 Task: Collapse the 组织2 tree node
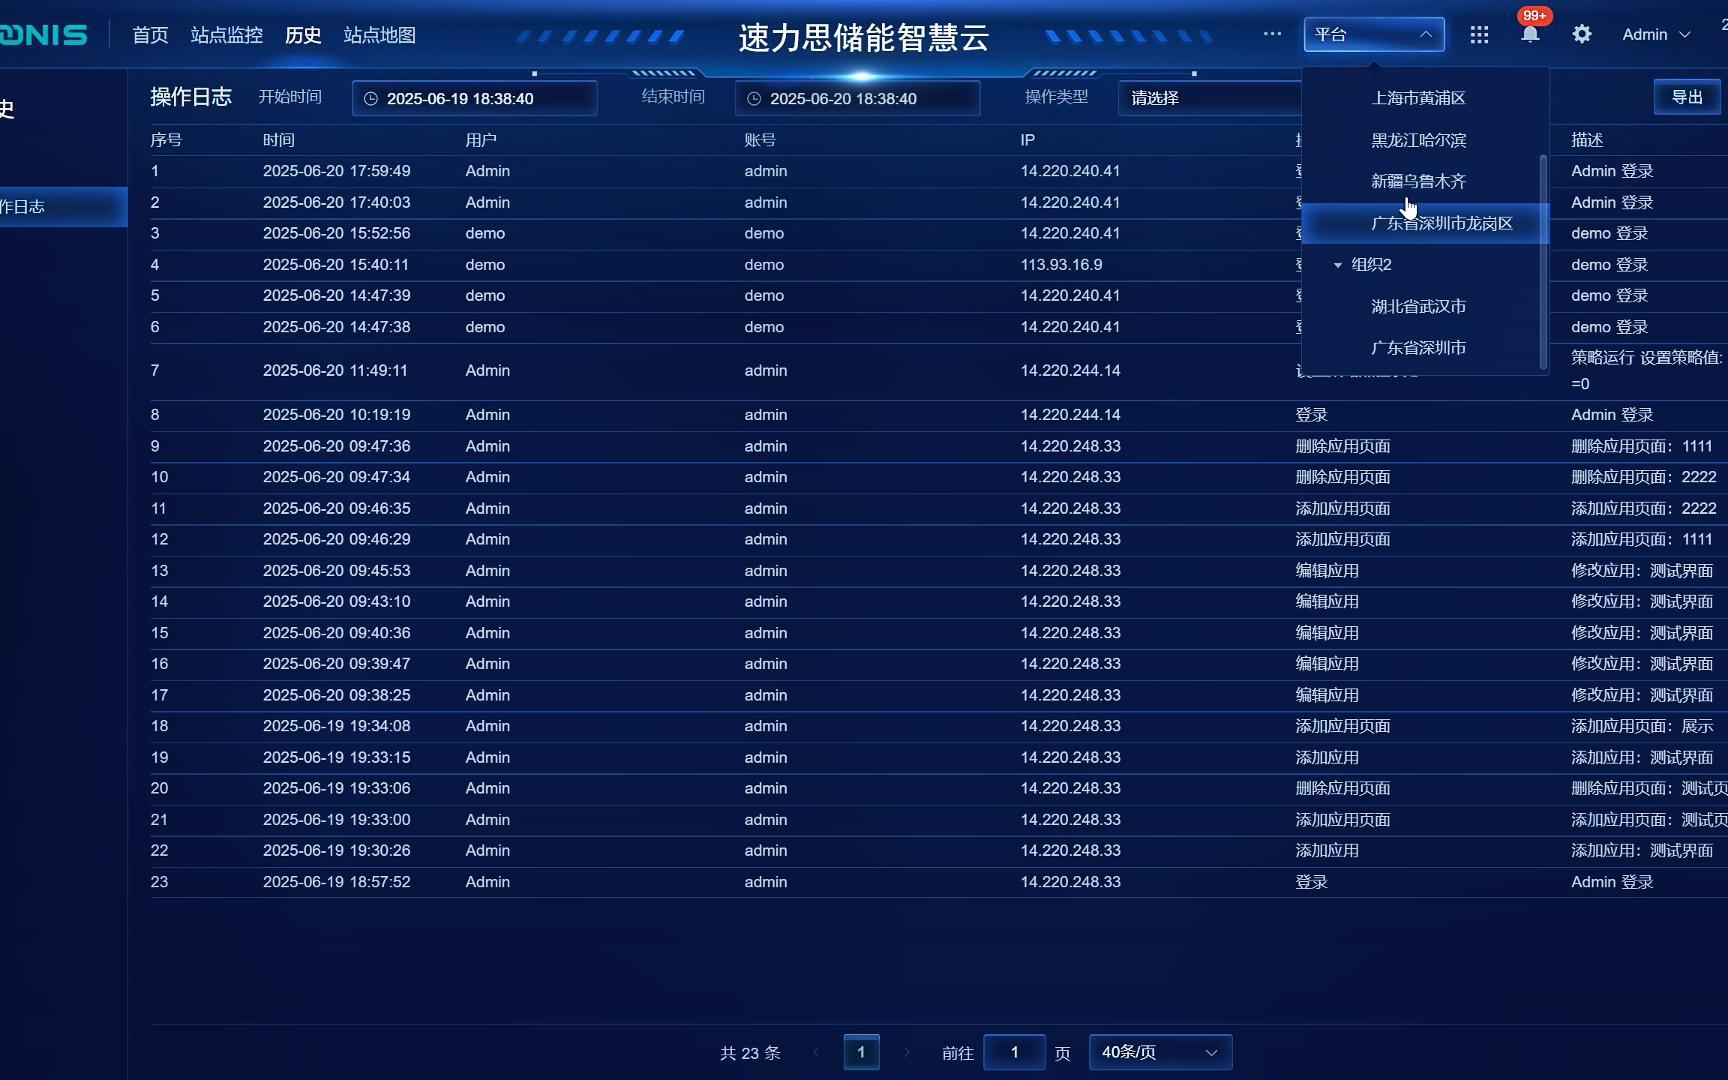coord(1338,265)
